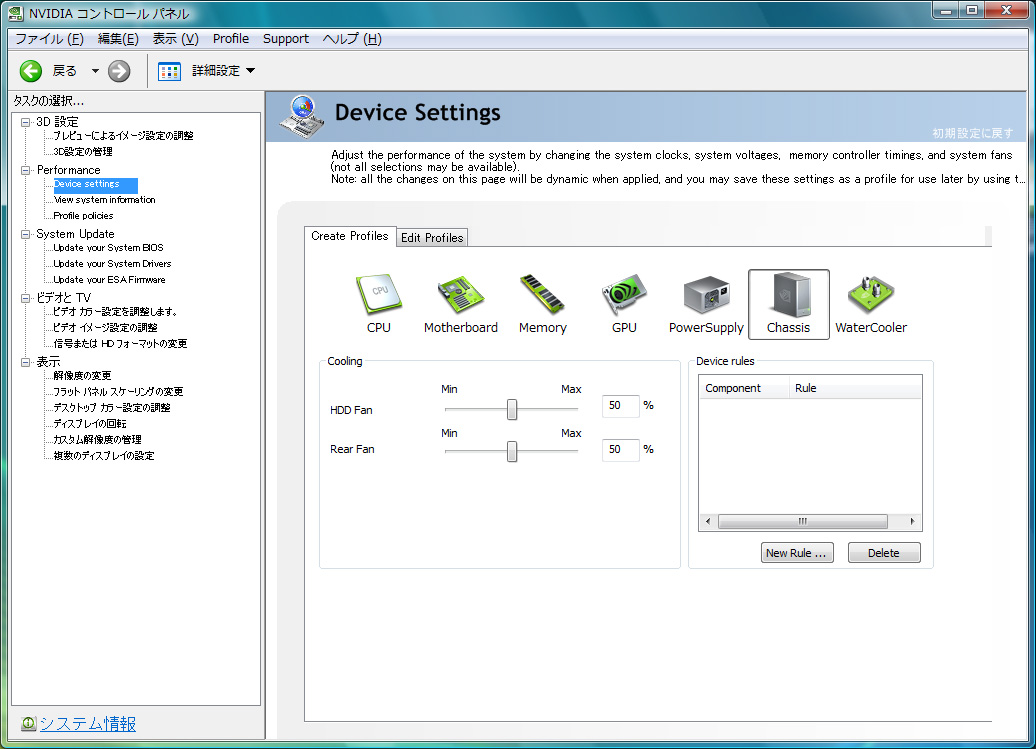Open the システム情報 link
Screen dimensions: 1036x749
(x=87, y=724)
